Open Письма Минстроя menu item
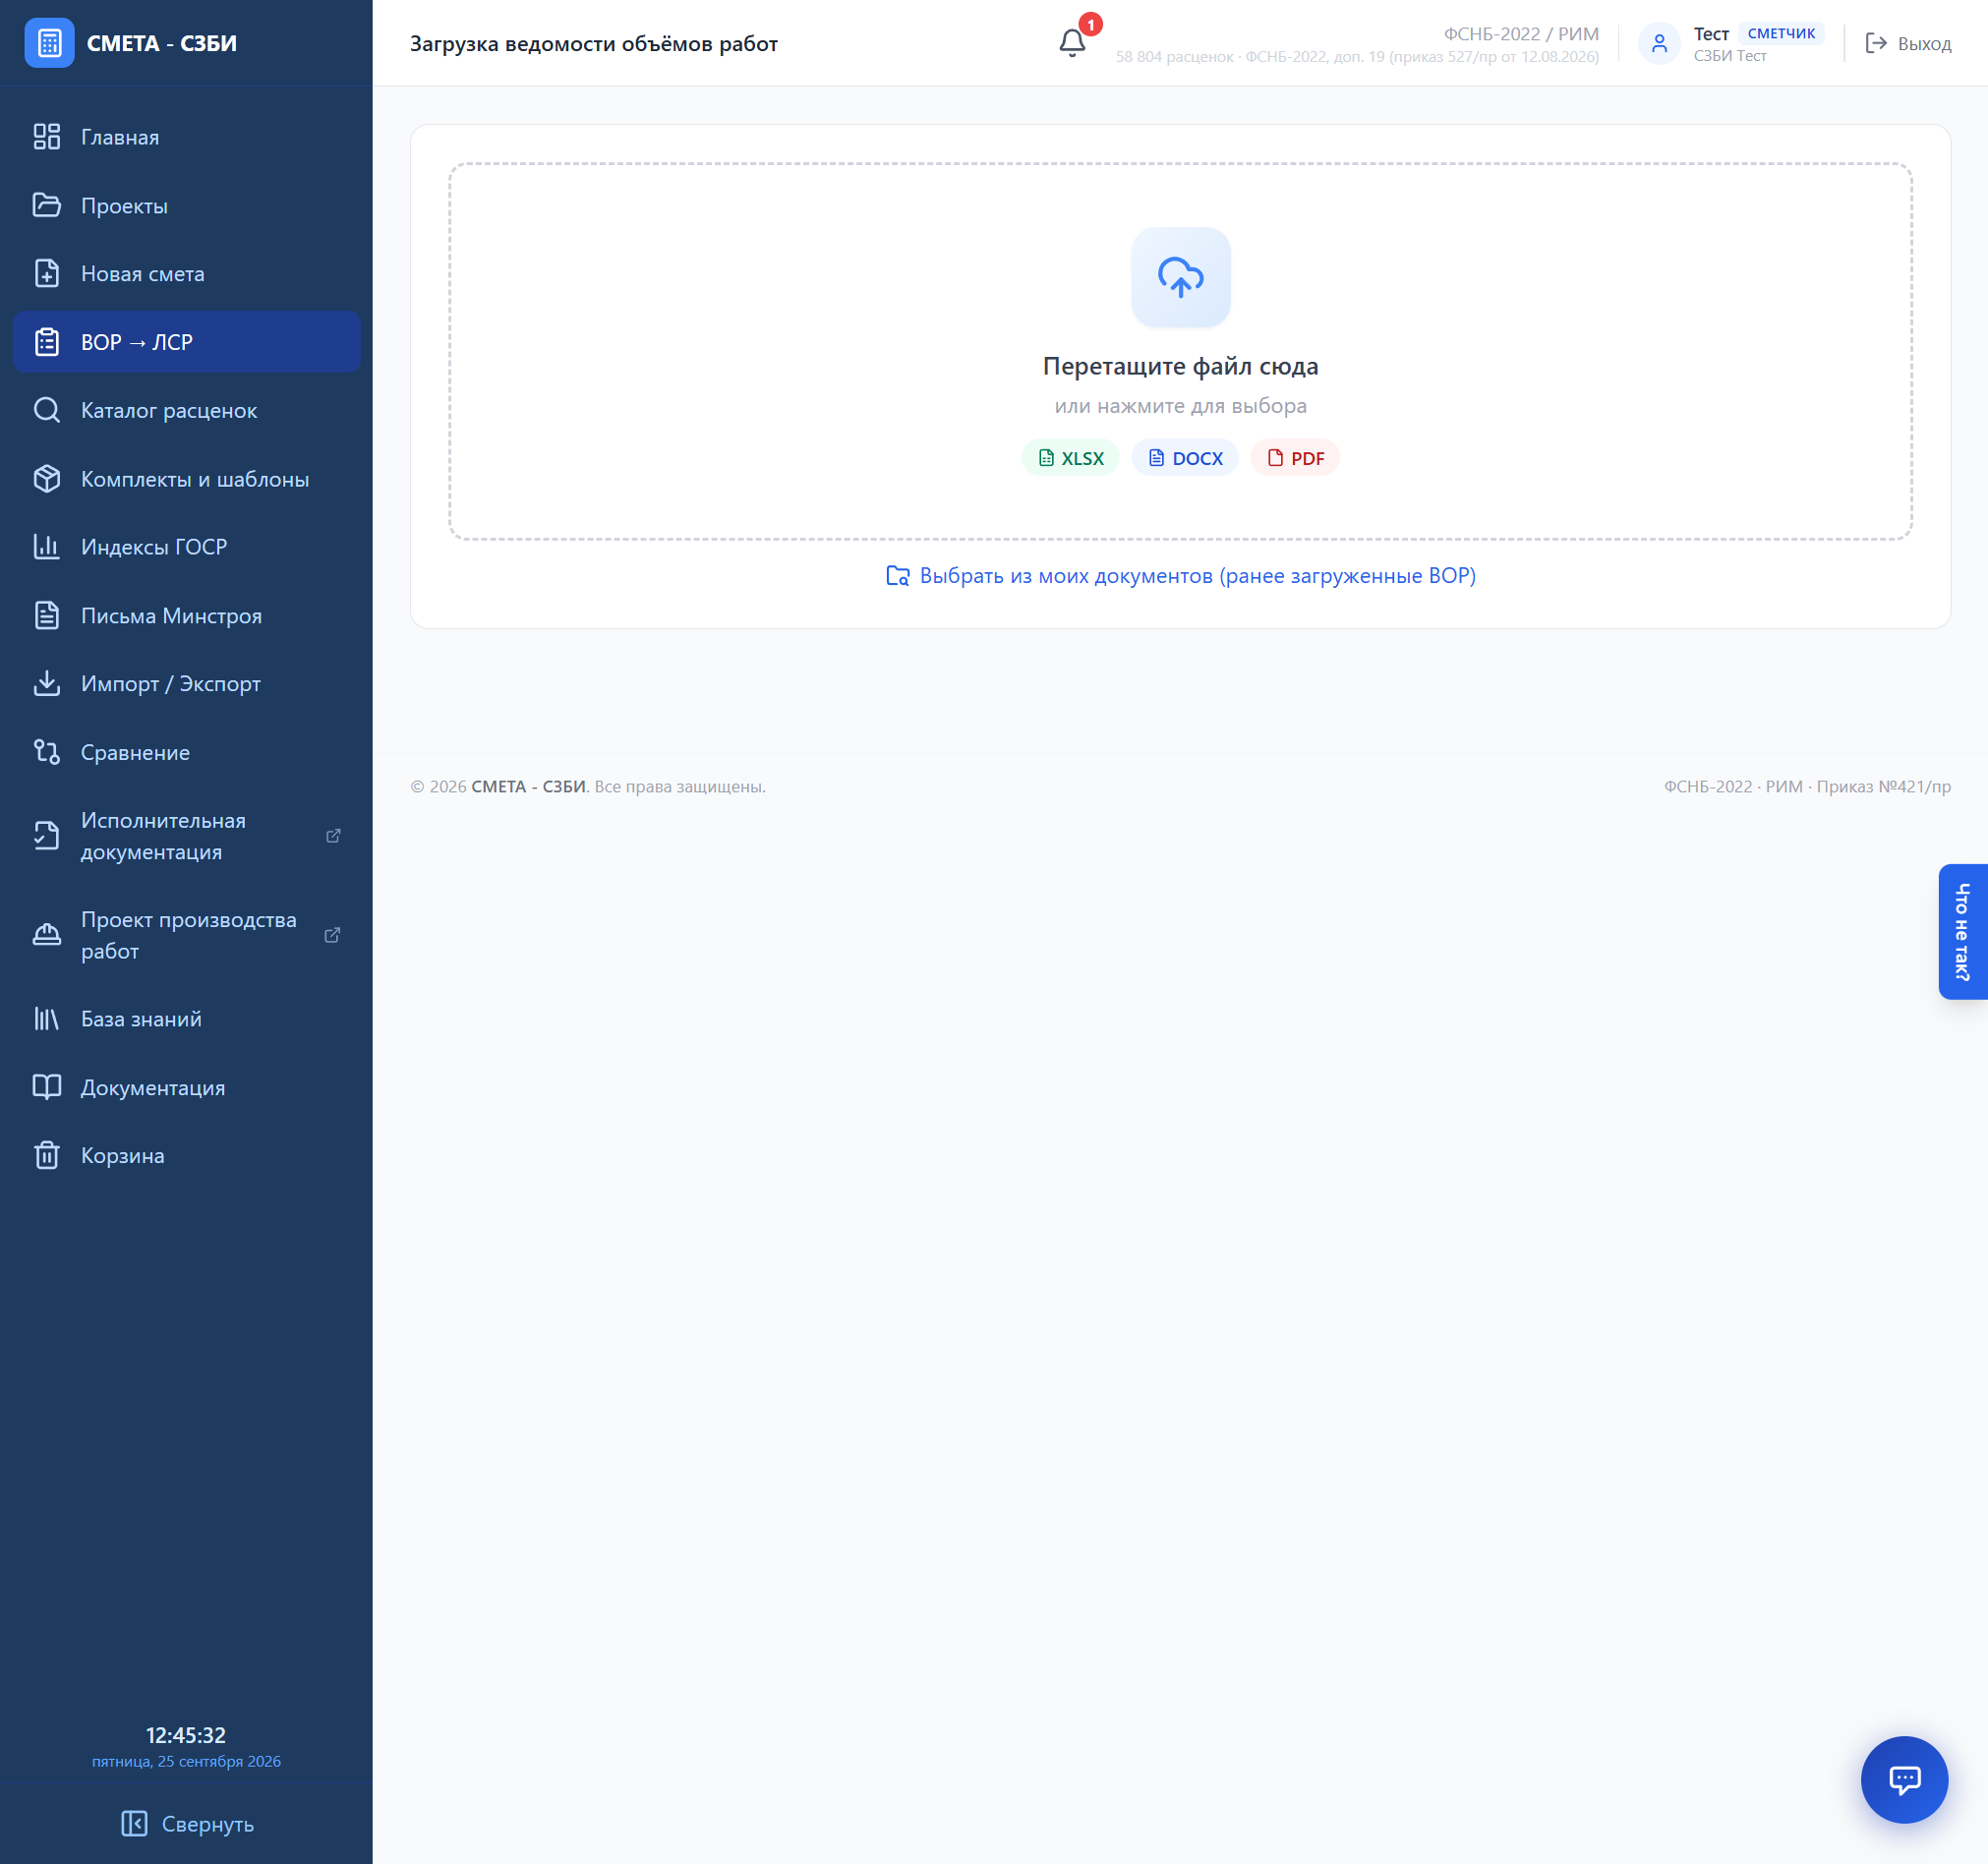The height and width of the screenshot is (1864, 1988). pos(187,615)
